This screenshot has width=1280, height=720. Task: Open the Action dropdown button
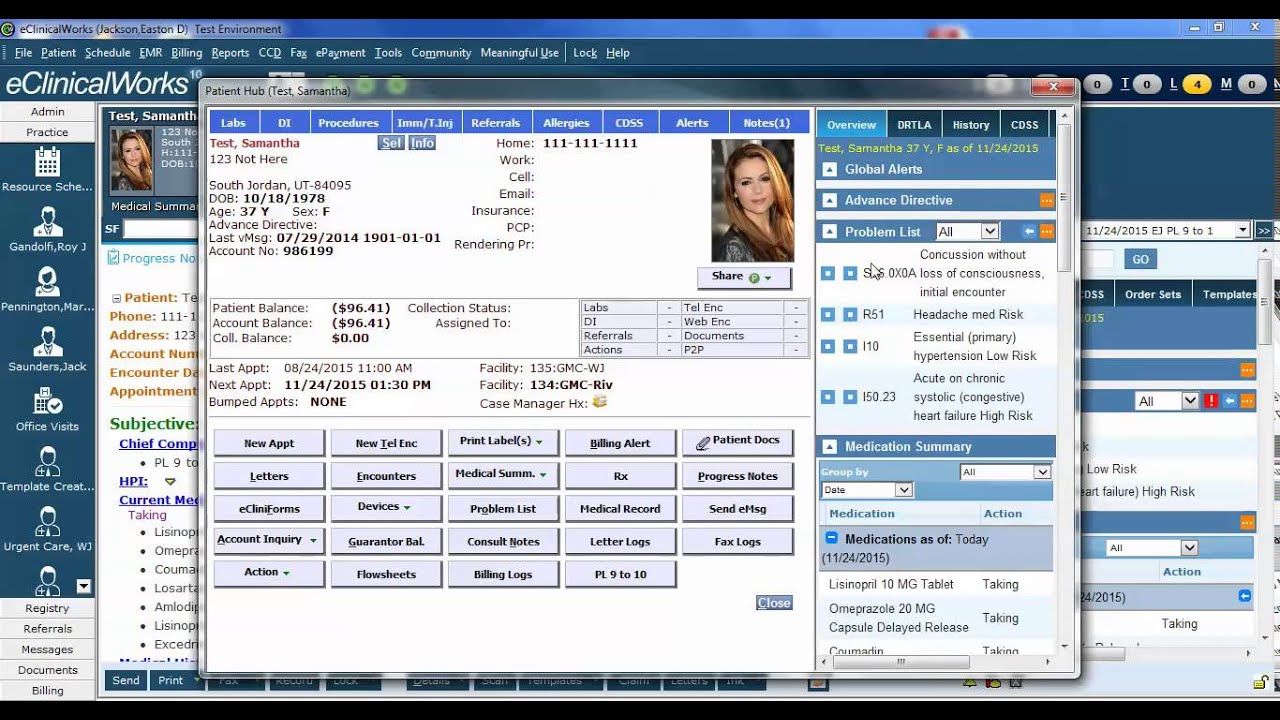269,573
